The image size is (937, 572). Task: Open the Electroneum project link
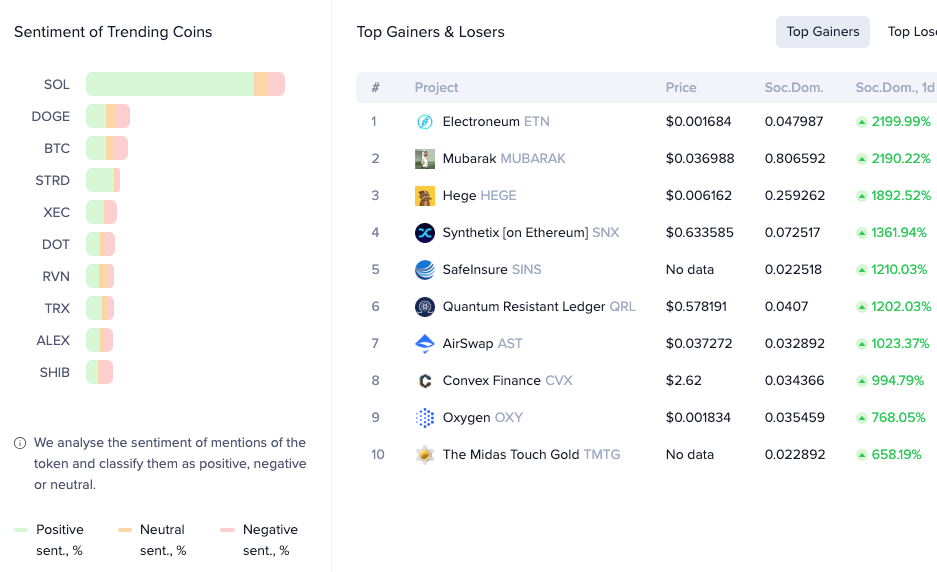pyautogui.click(x=496, y=121)
